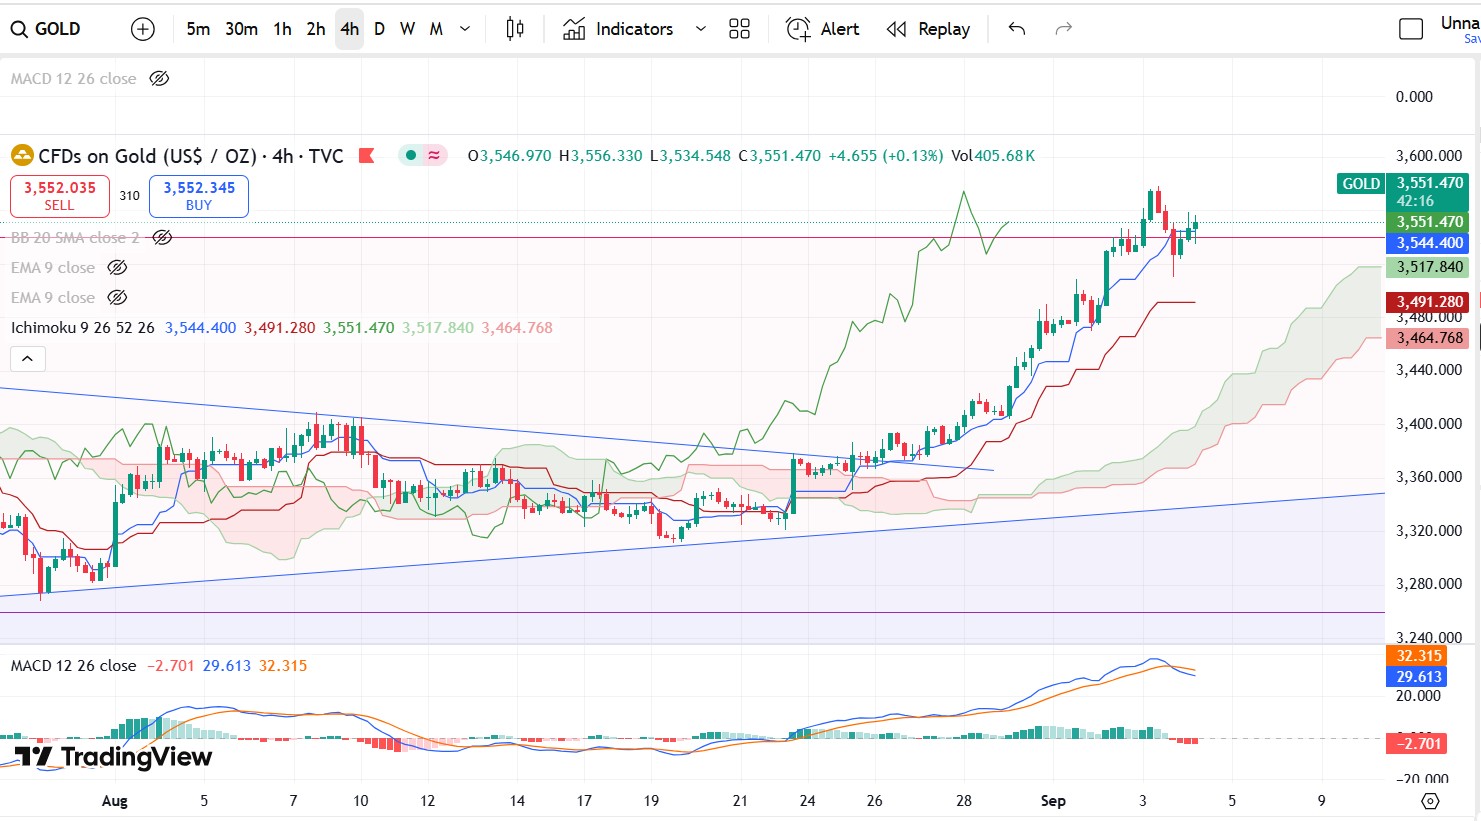Viewport: 1481px width, 821px height.
Task: Open the timeframe dropdown chevron
Action: coord(463,29)
